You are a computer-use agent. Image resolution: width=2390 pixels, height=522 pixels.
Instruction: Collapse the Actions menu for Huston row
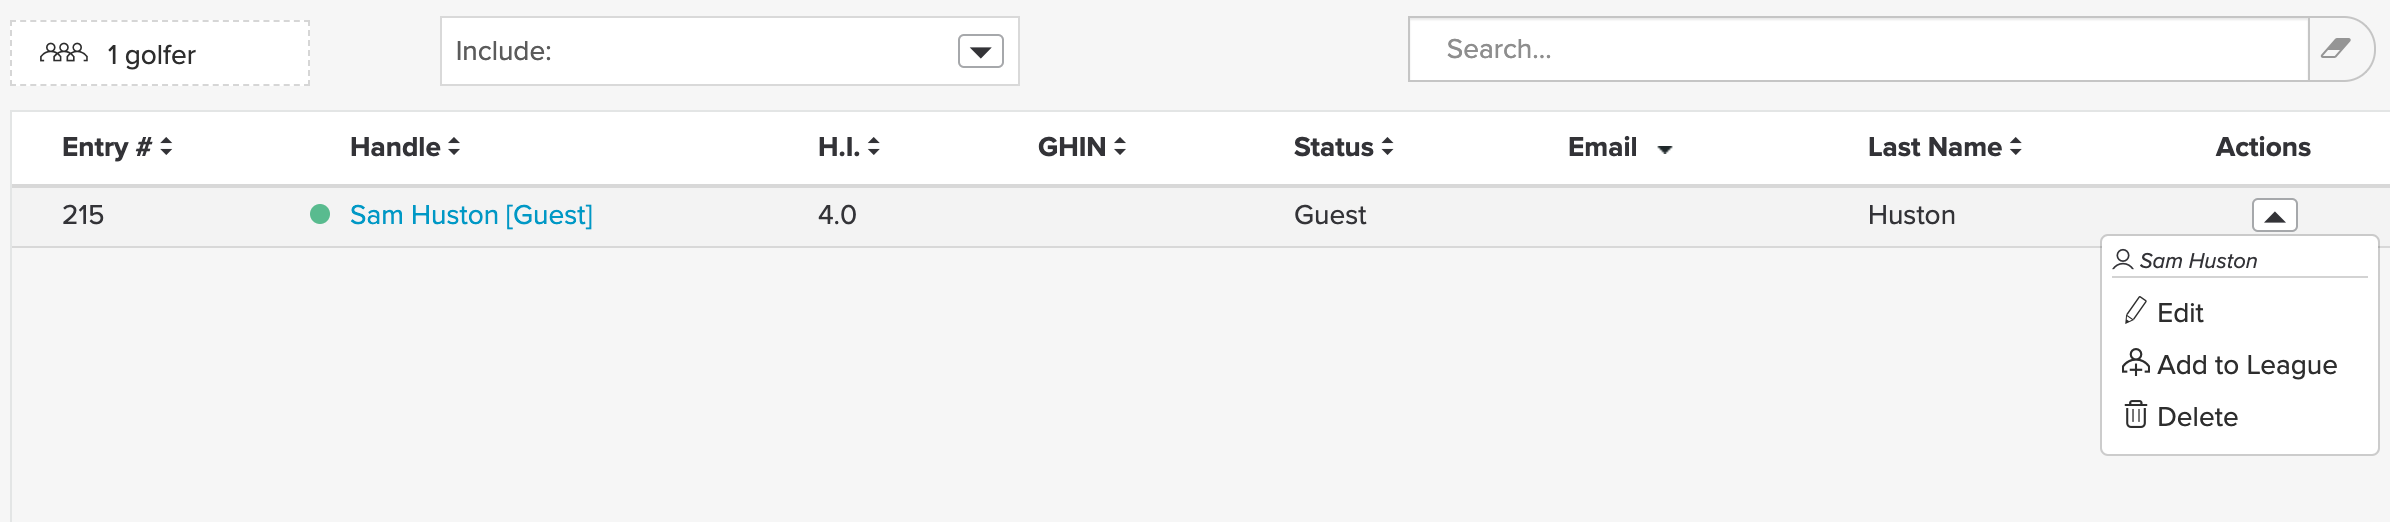(x=2274, y=215)
